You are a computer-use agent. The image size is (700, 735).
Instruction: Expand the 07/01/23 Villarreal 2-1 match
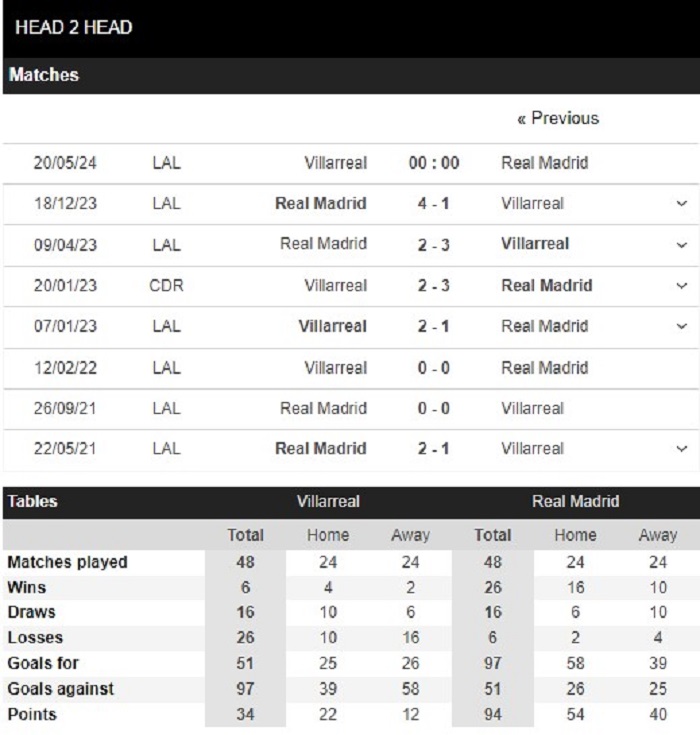(681, 326)
